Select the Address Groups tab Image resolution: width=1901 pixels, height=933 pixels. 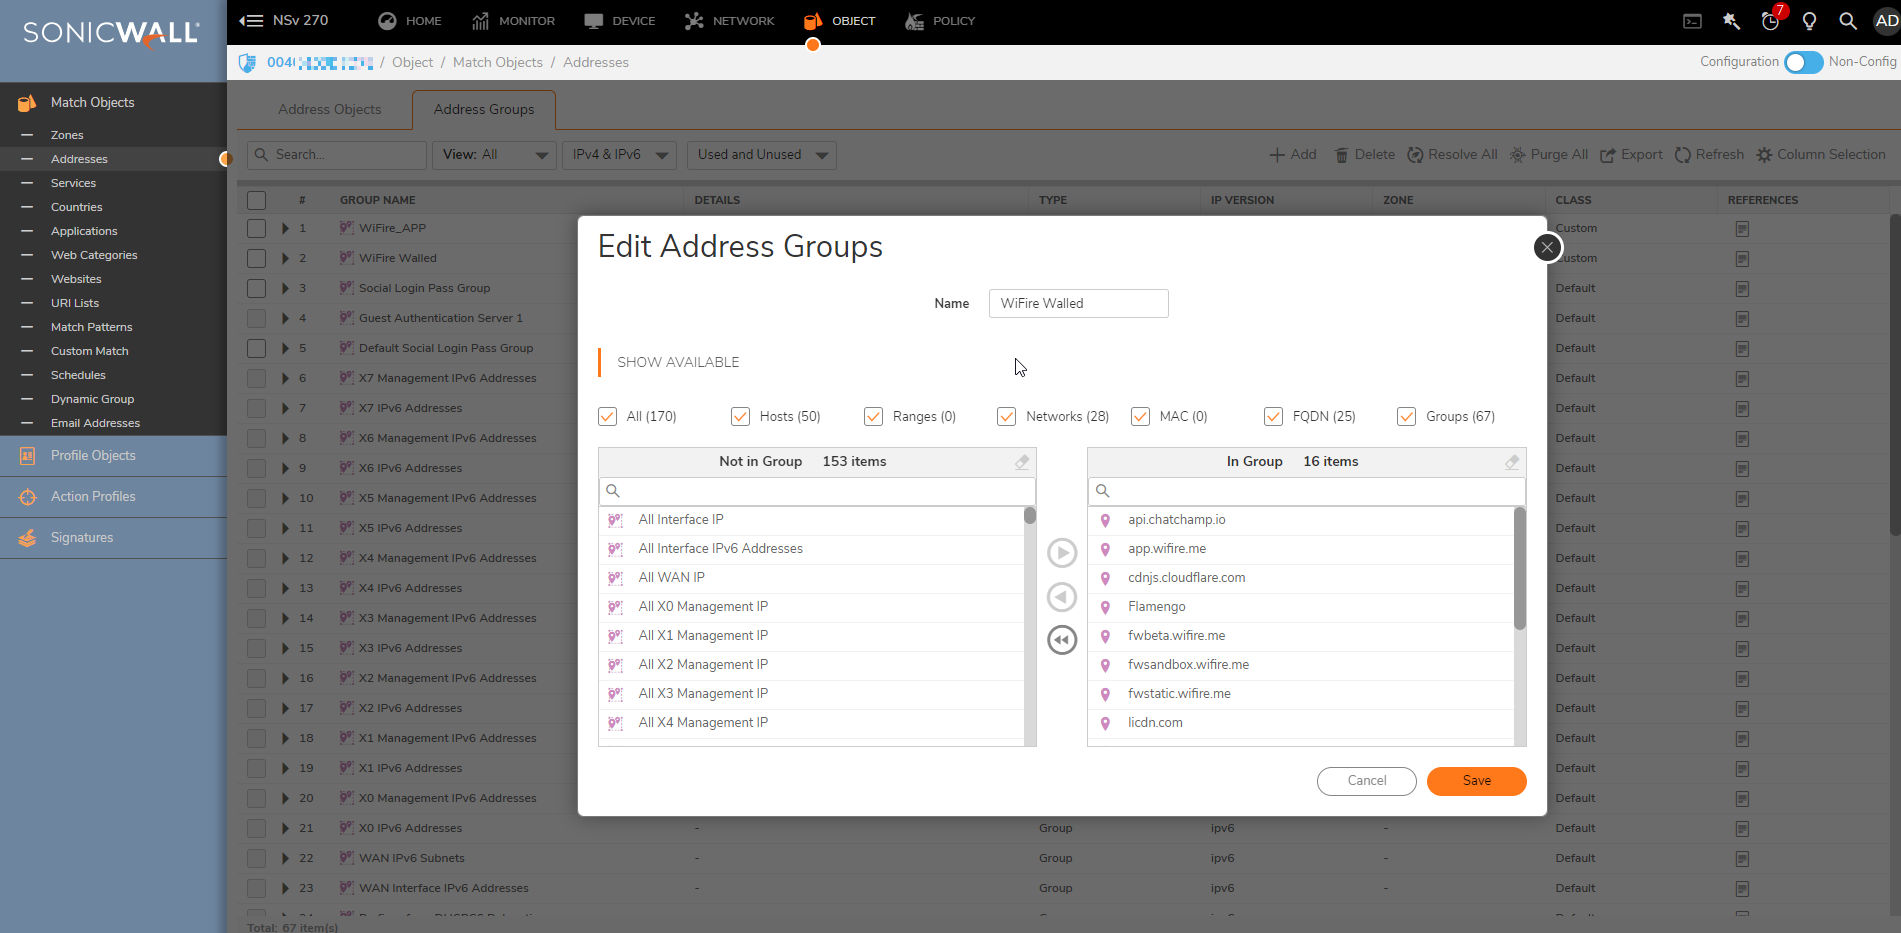tap(484, 110)
